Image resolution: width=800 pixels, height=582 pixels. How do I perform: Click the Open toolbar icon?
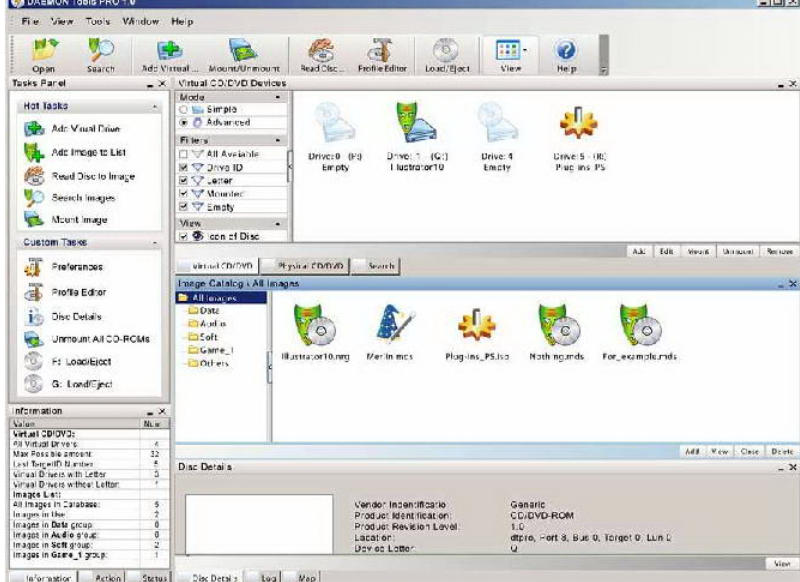(x=44, y=55)
